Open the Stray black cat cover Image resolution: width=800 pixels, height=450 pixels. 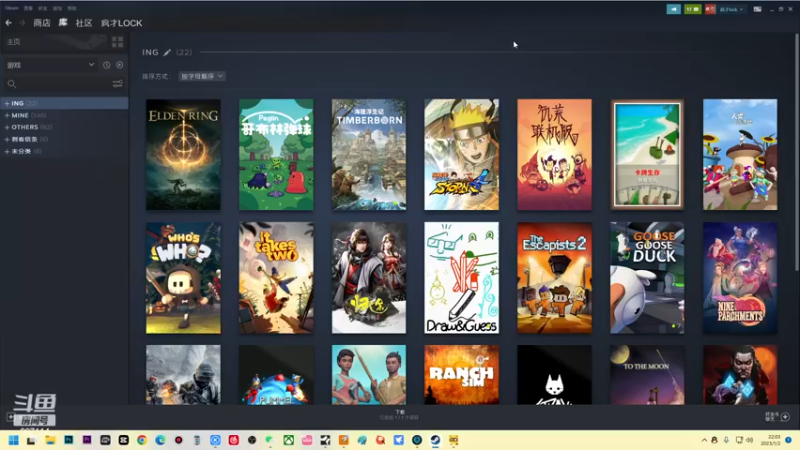click(x=555, y=375)
